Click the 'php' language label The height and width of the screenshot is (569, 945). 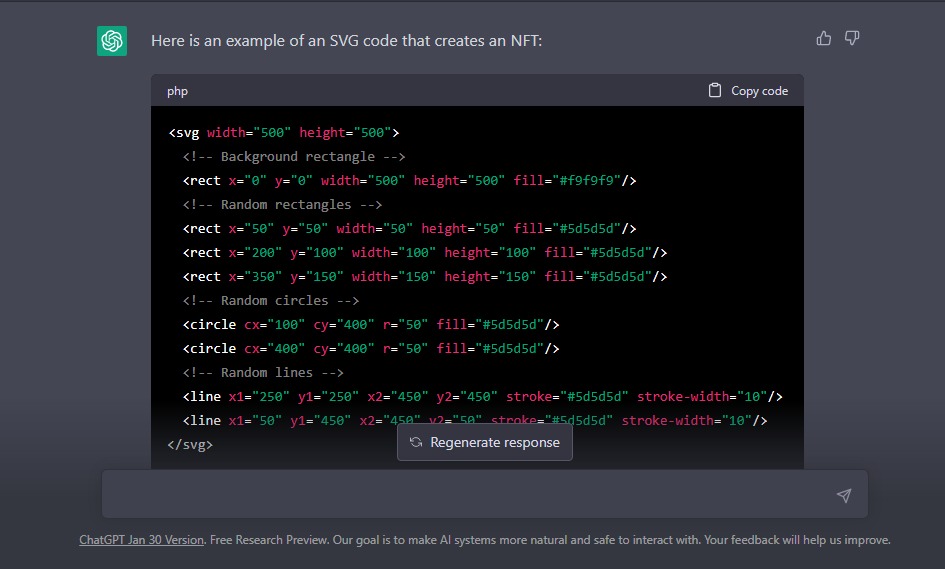(x=177, y=91)
